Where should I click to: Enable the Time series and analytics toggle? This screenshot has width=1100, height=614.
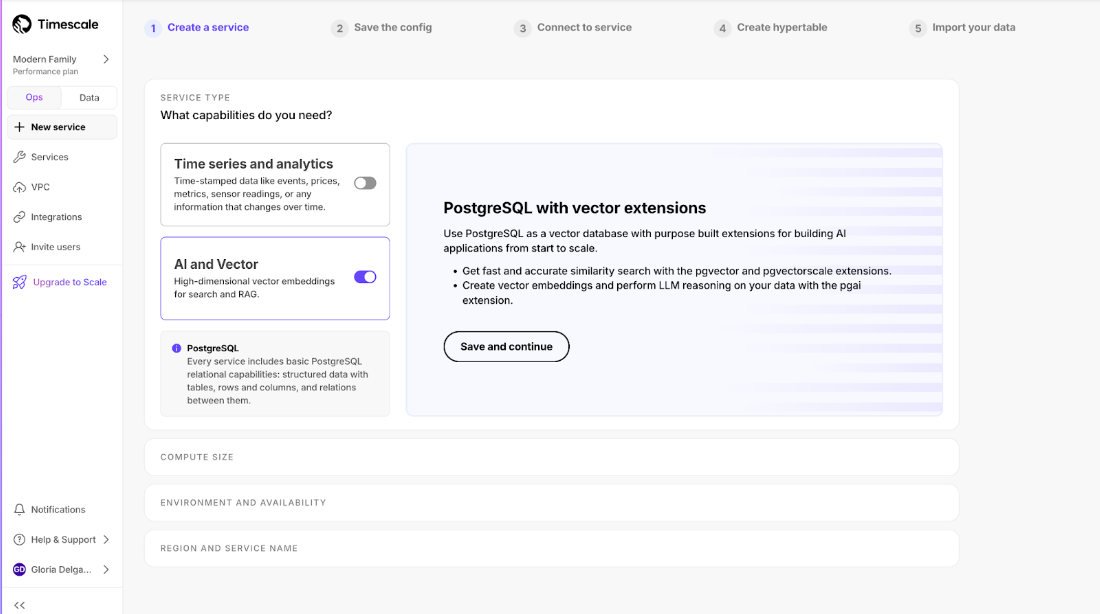pos(365,183)
